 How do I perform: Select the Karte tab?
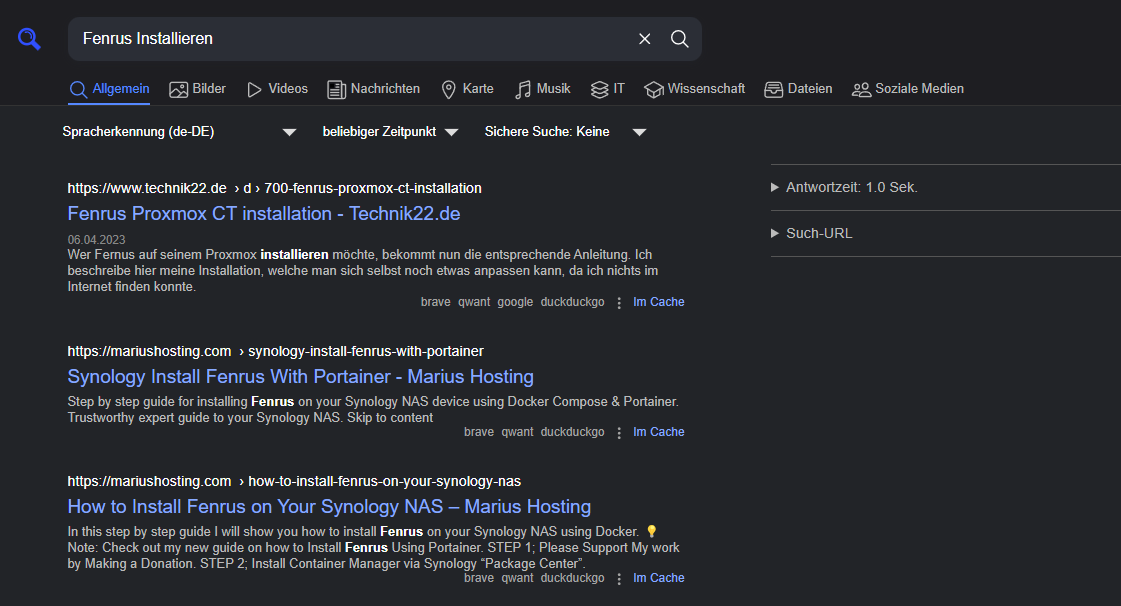coord(468,89)
